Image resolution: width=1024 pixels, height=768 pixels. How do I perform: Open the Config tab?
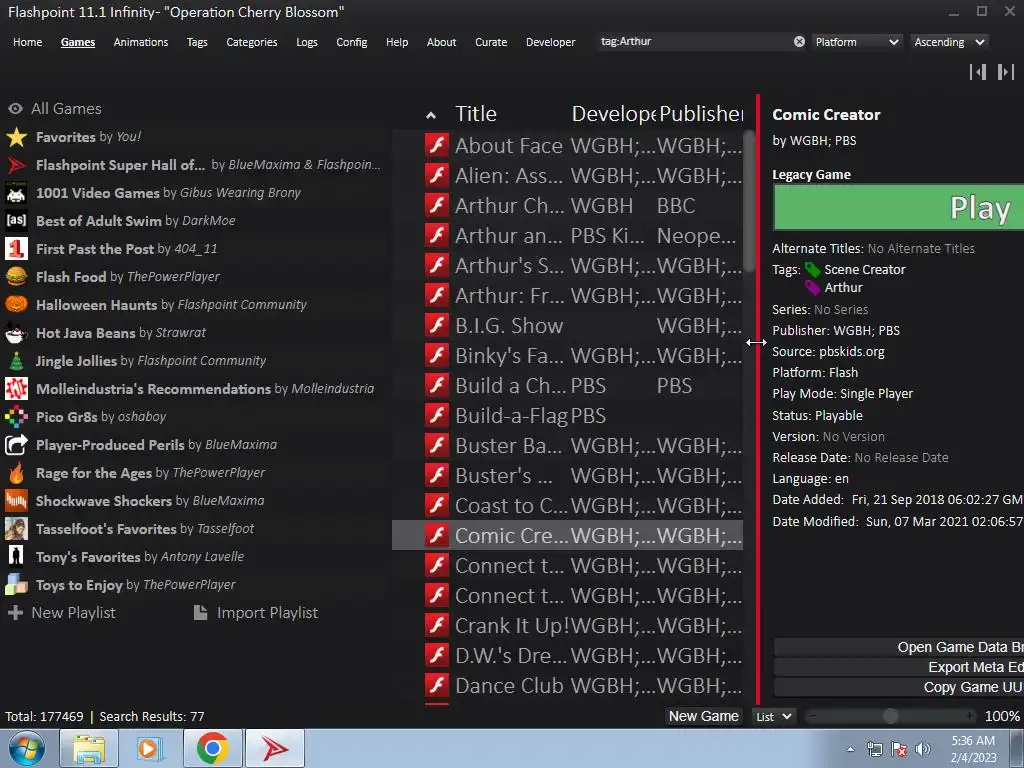[351, 42]
